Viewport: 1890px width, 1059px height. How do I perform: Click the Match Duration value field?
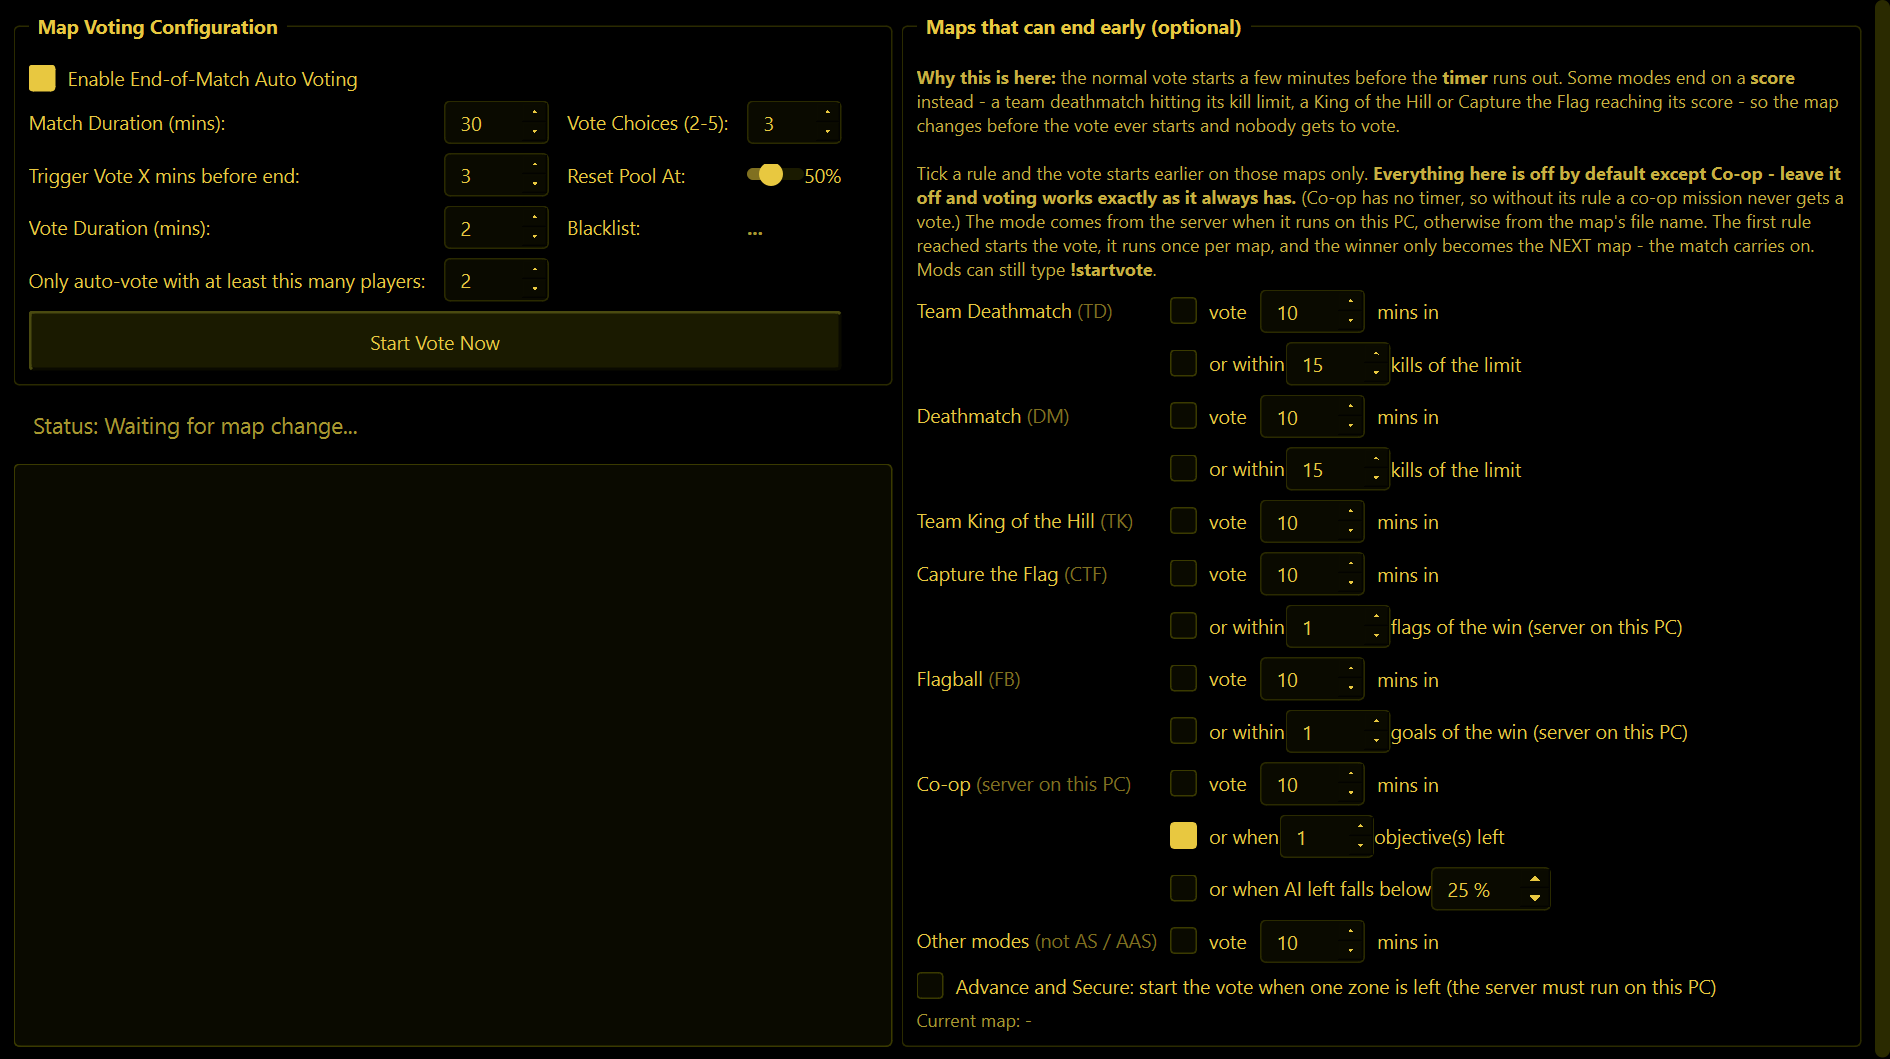click(486, 123)
